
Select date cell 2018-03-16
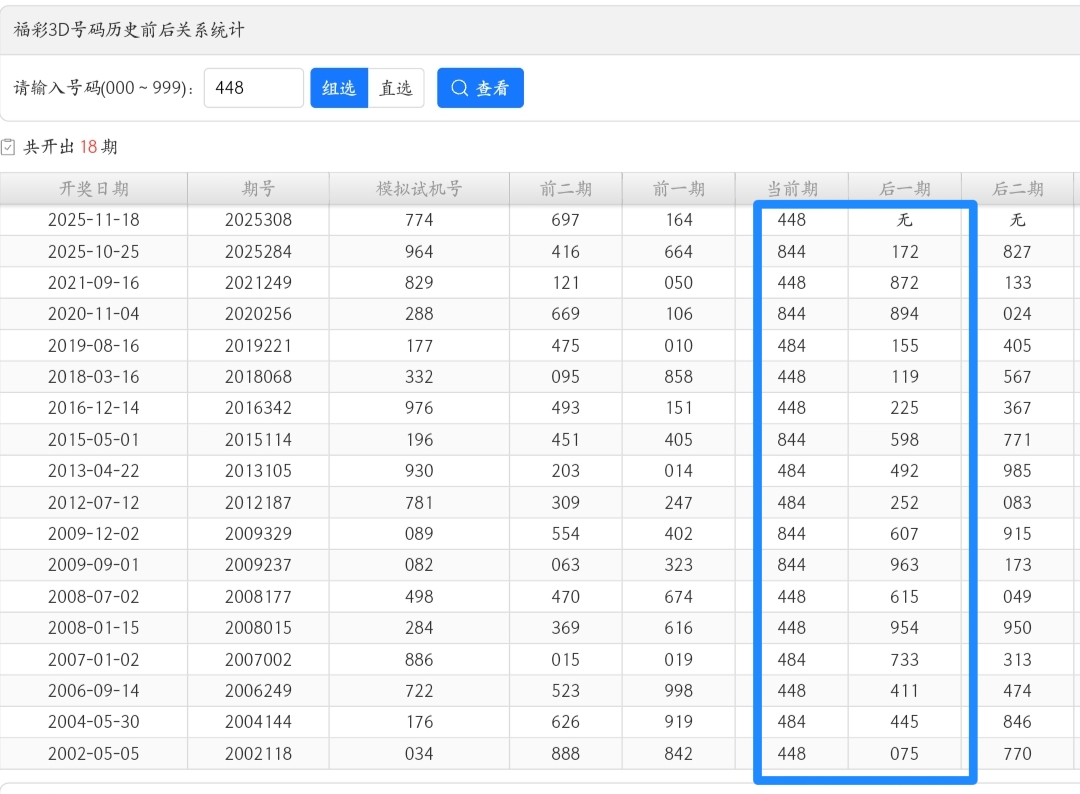(94, 377)
